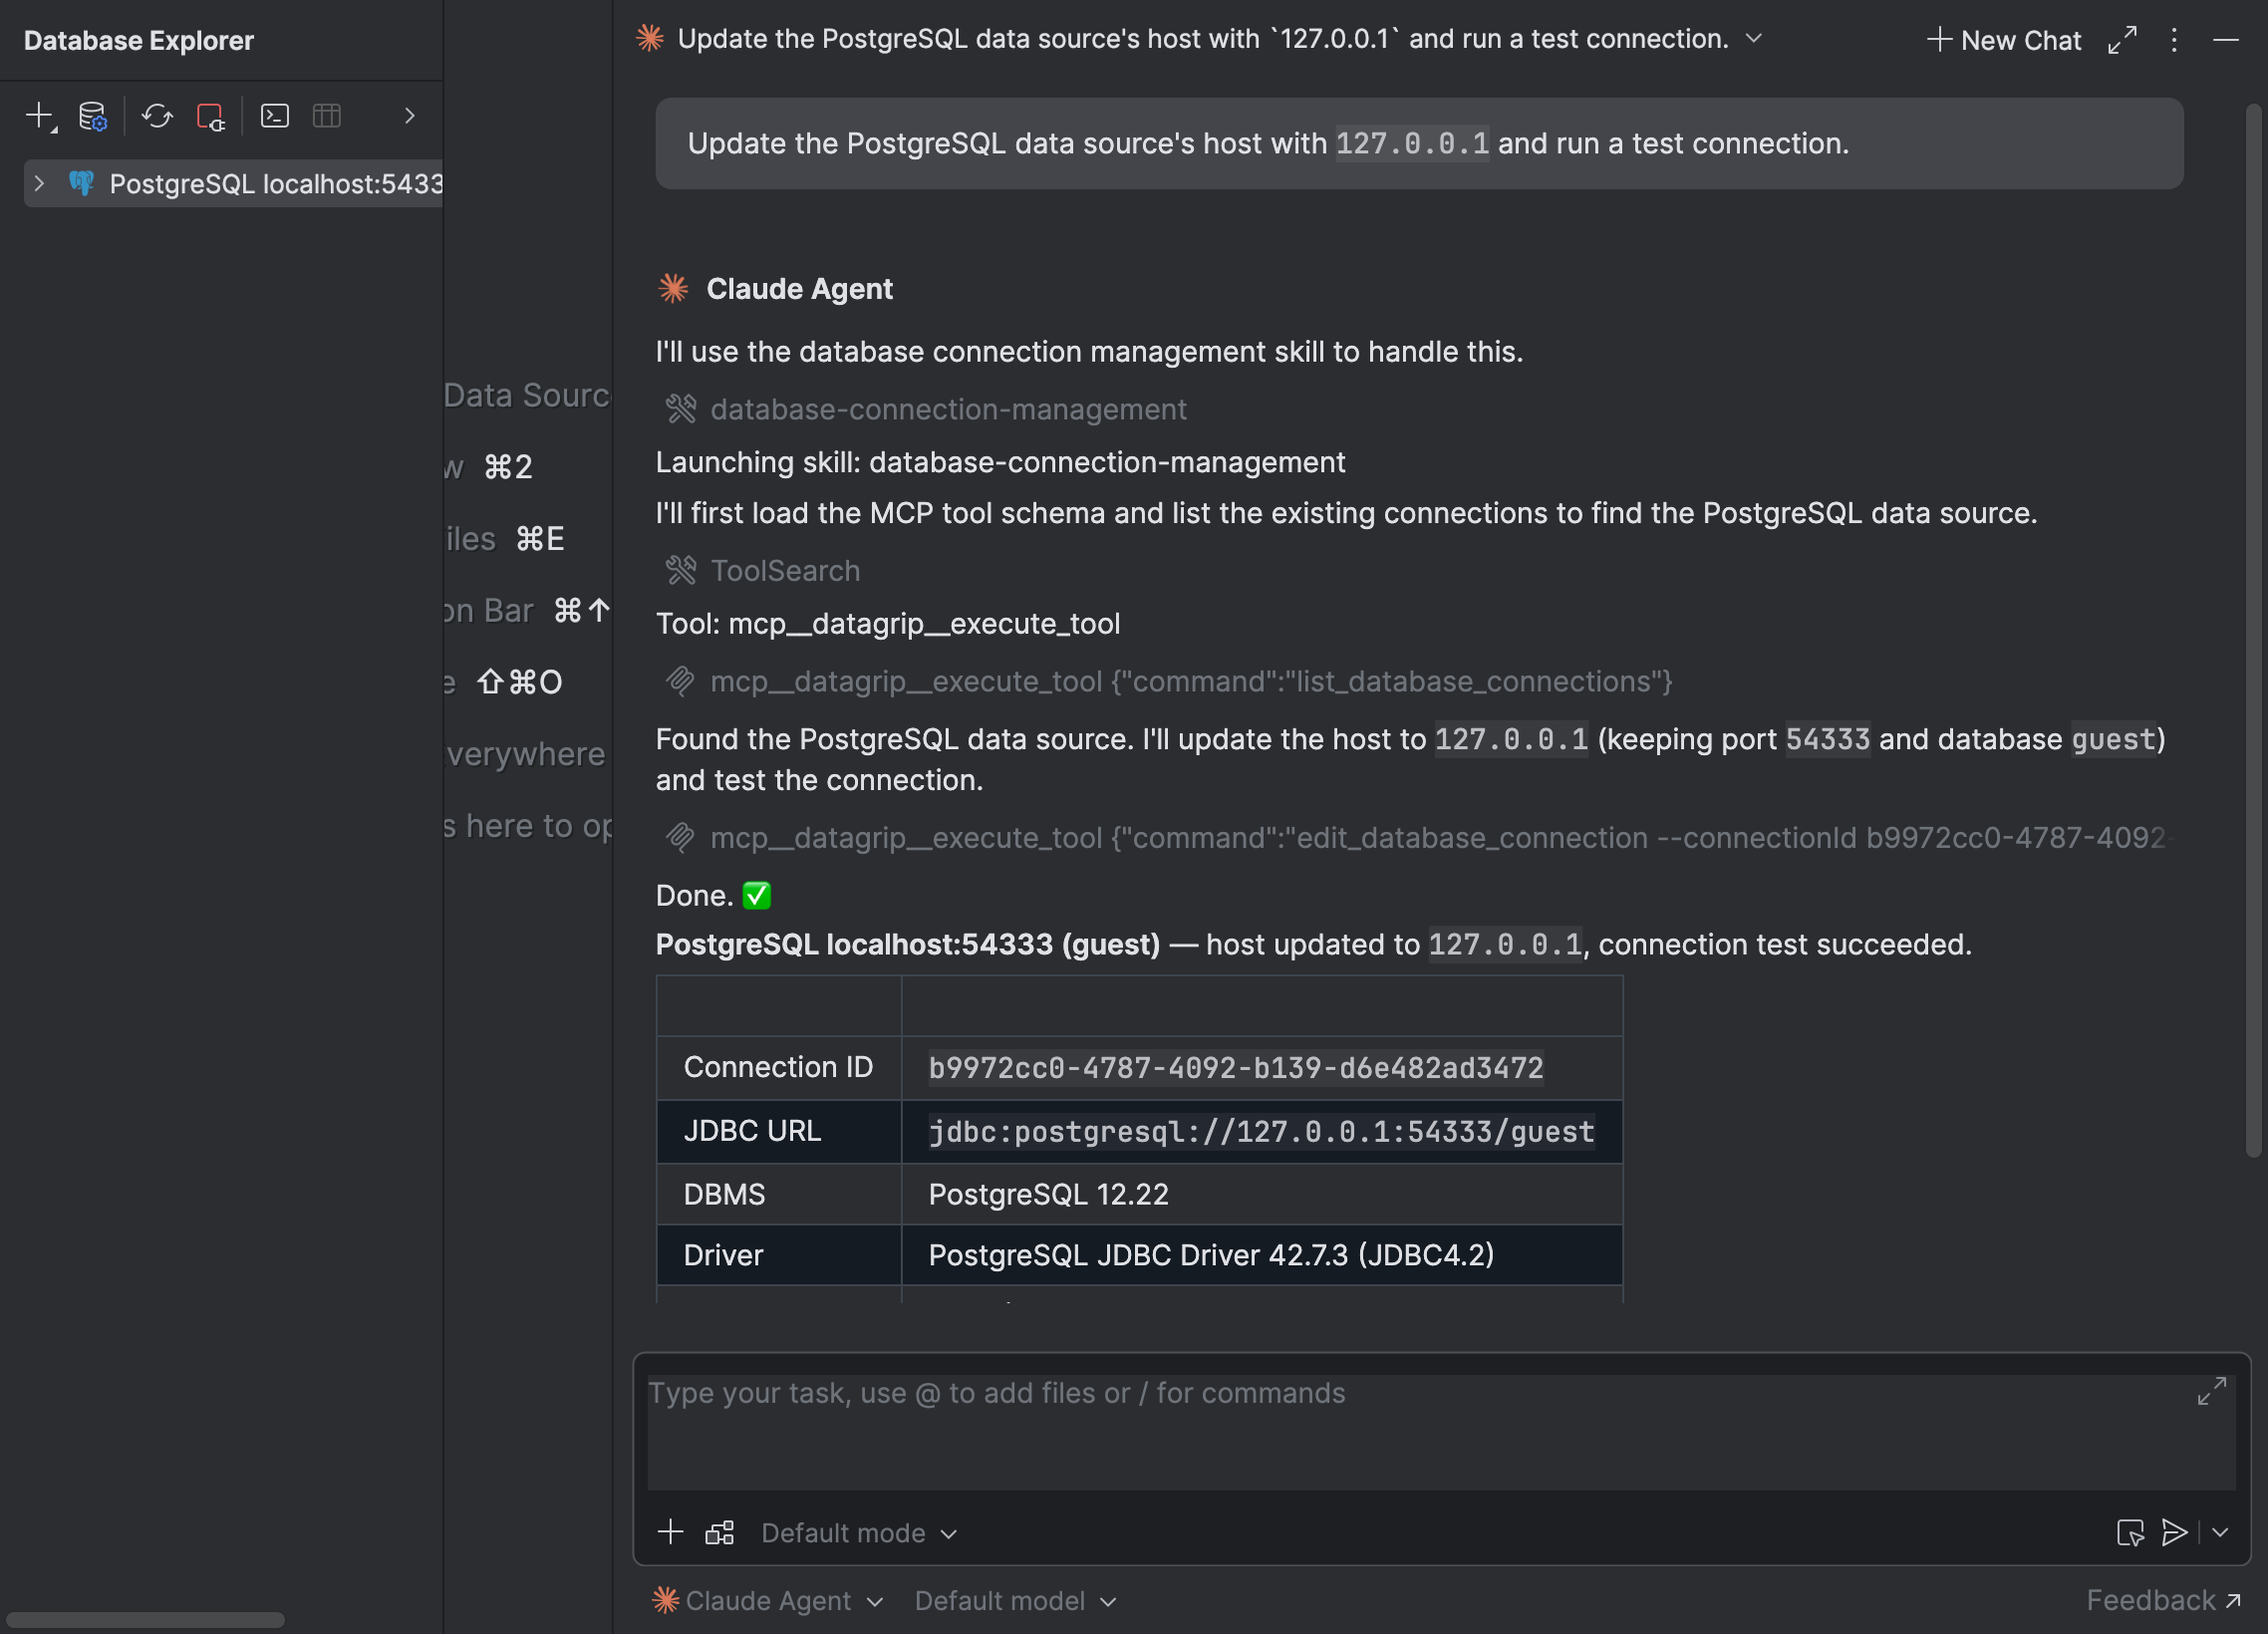
Task: Open the Feedback link
Action: pyautogui.click(x=2163, y=1601)
